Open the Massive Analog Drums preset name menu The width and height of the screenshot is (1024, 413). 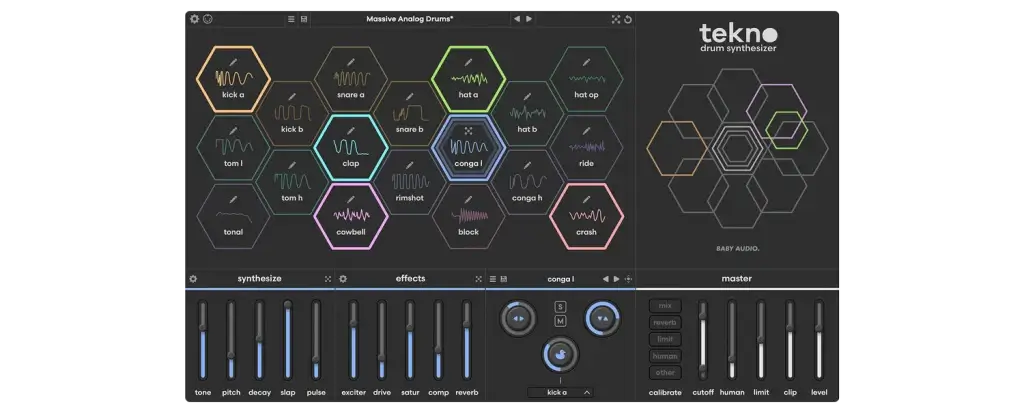409,19
